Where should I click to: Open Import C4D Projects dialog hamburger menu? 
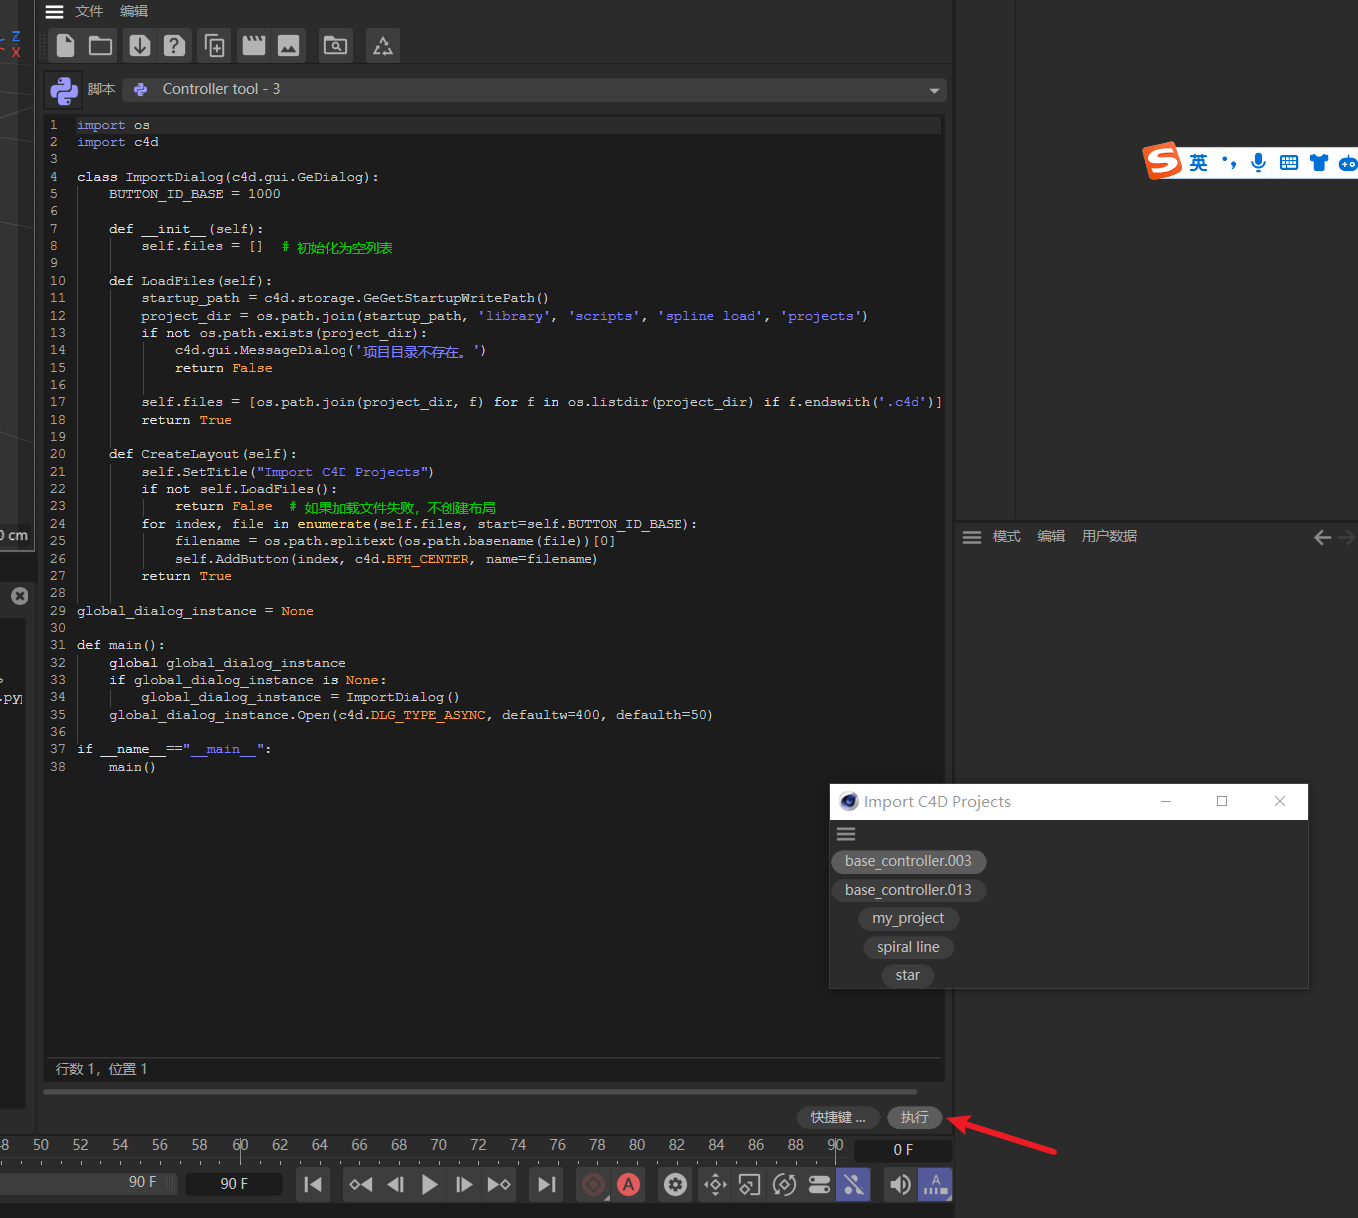click(846, 834)
